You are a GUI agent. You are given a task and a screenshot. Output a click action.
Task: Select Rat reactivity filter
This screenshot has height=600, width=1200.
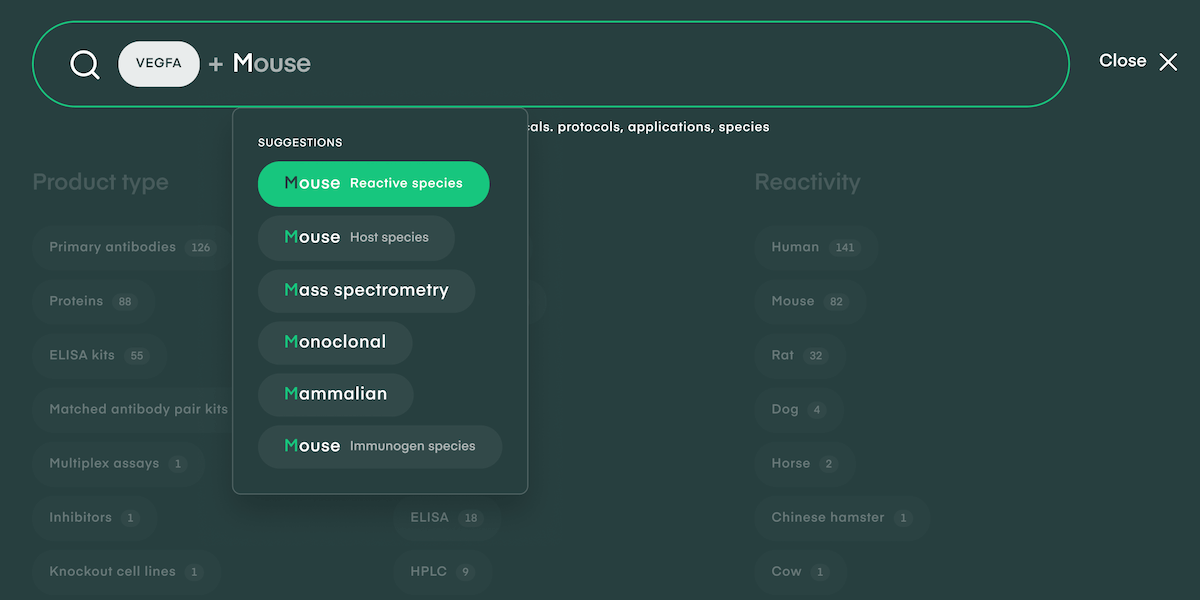click(x=799, y=355)
